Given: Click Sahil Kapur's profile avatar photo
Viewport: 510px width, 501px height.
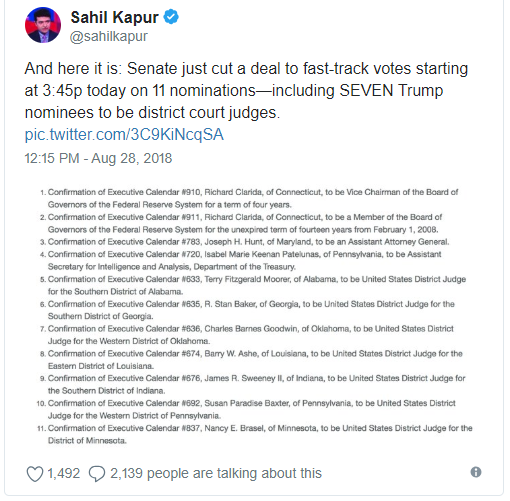Looking at the screenshot, I should click(x=43, y=25).
